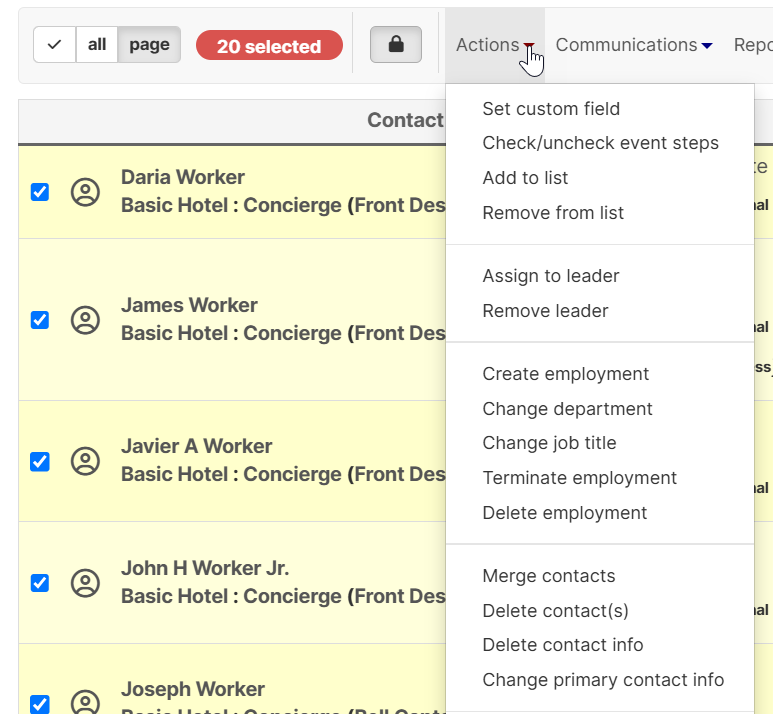773x714 pixels.
Task: Select 'Change department' action
Action: [567, 409]
